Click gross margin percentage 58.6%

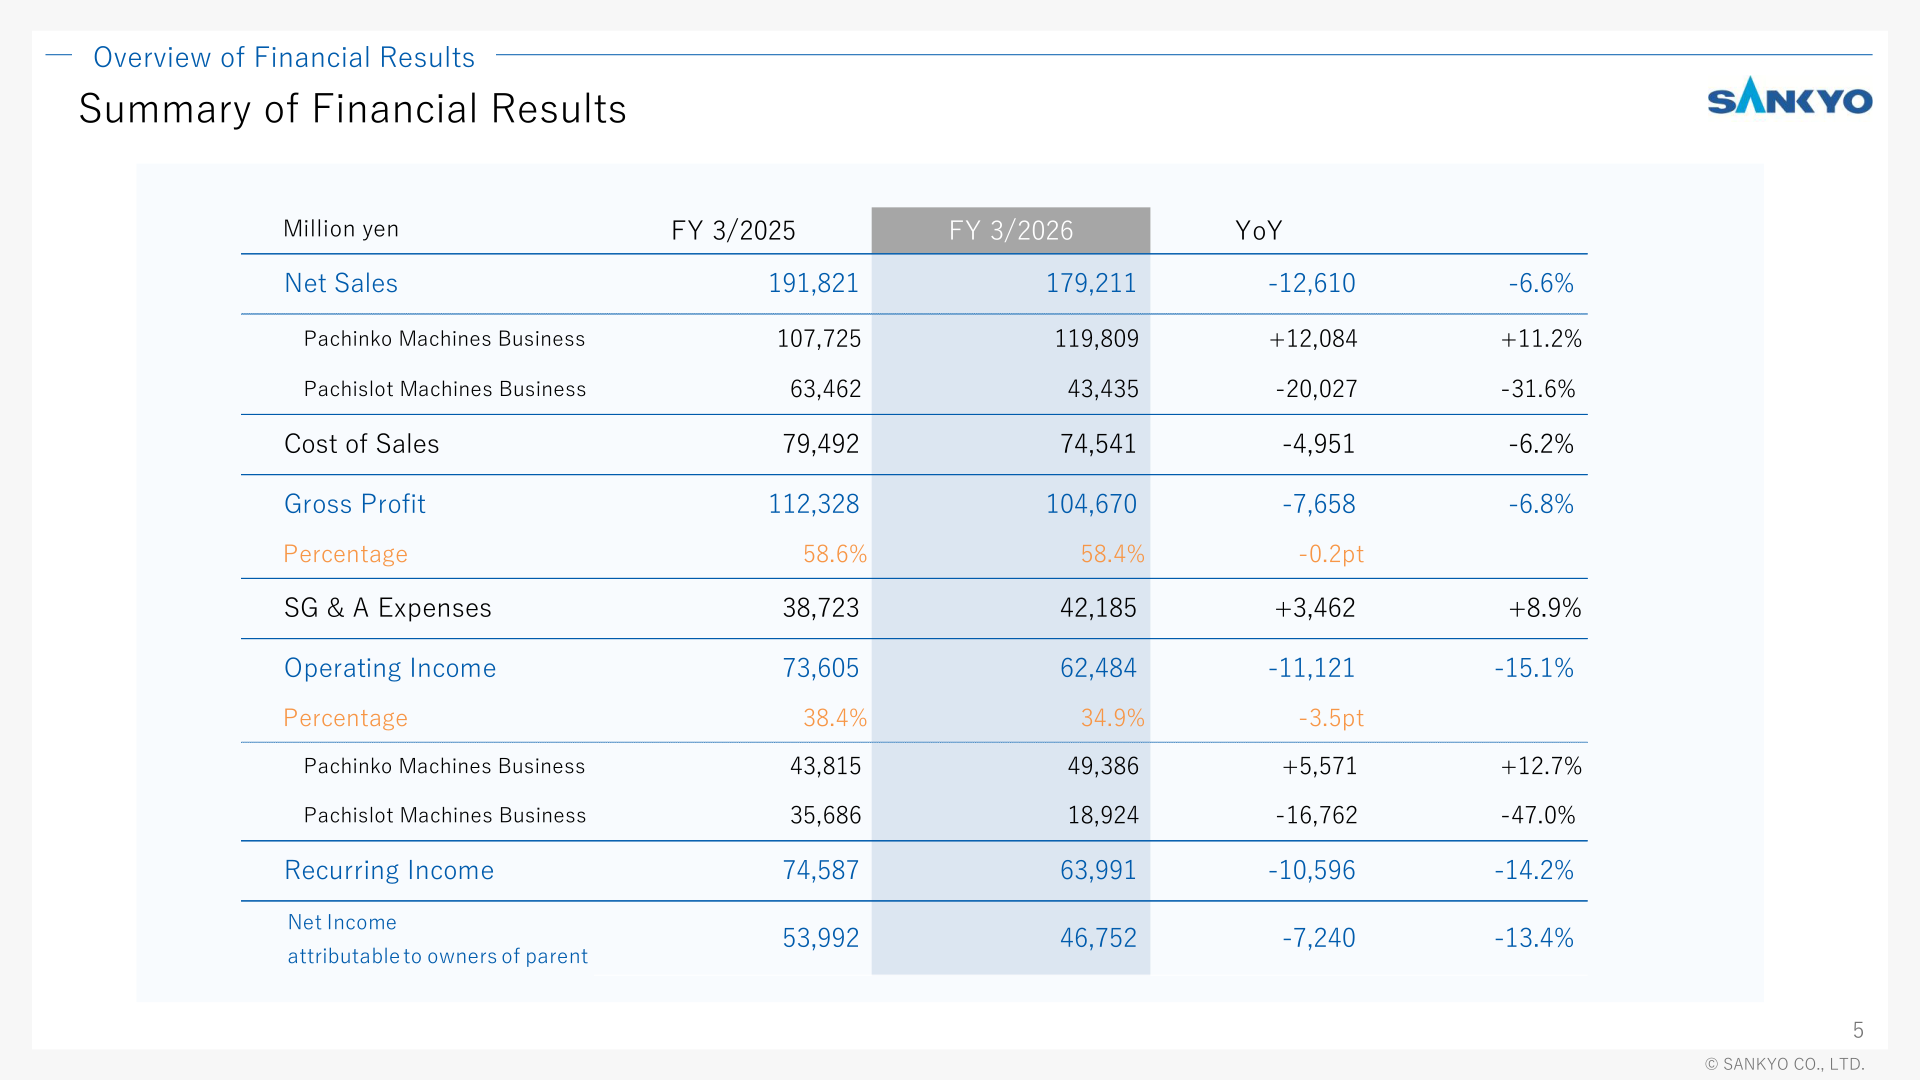click(835, 554)
